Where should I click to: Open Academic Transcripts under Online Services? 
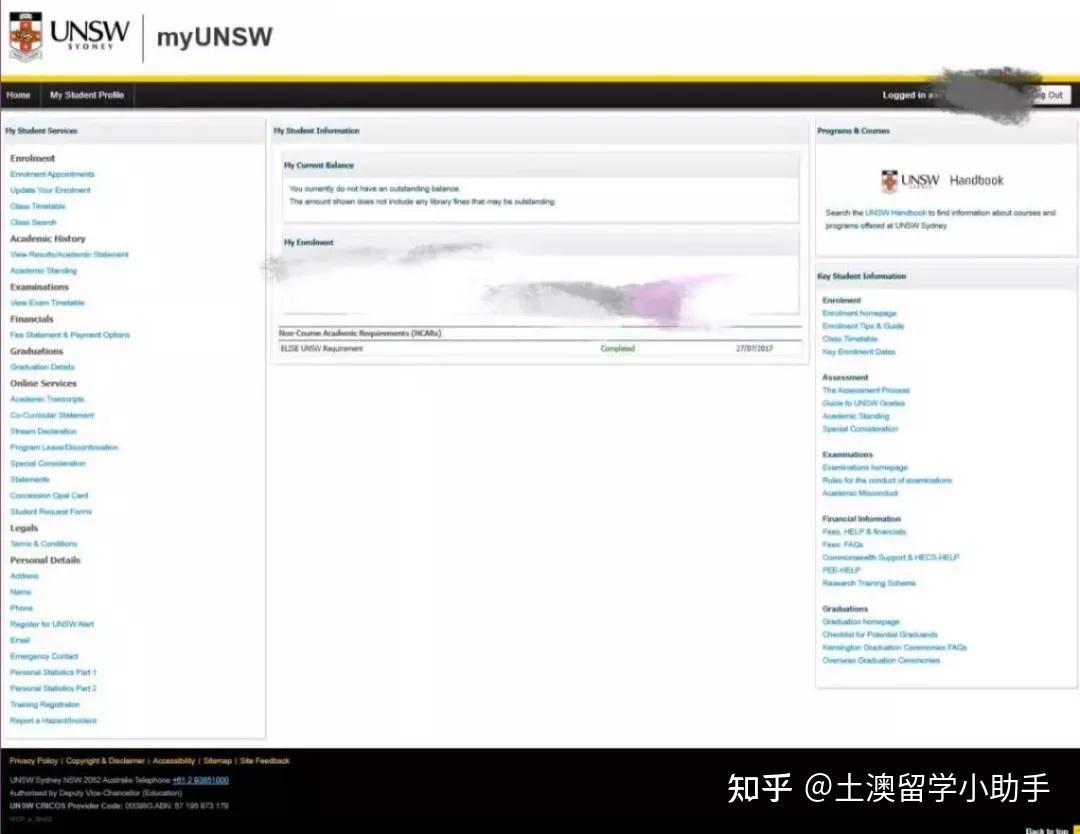(x=47, y=399)
